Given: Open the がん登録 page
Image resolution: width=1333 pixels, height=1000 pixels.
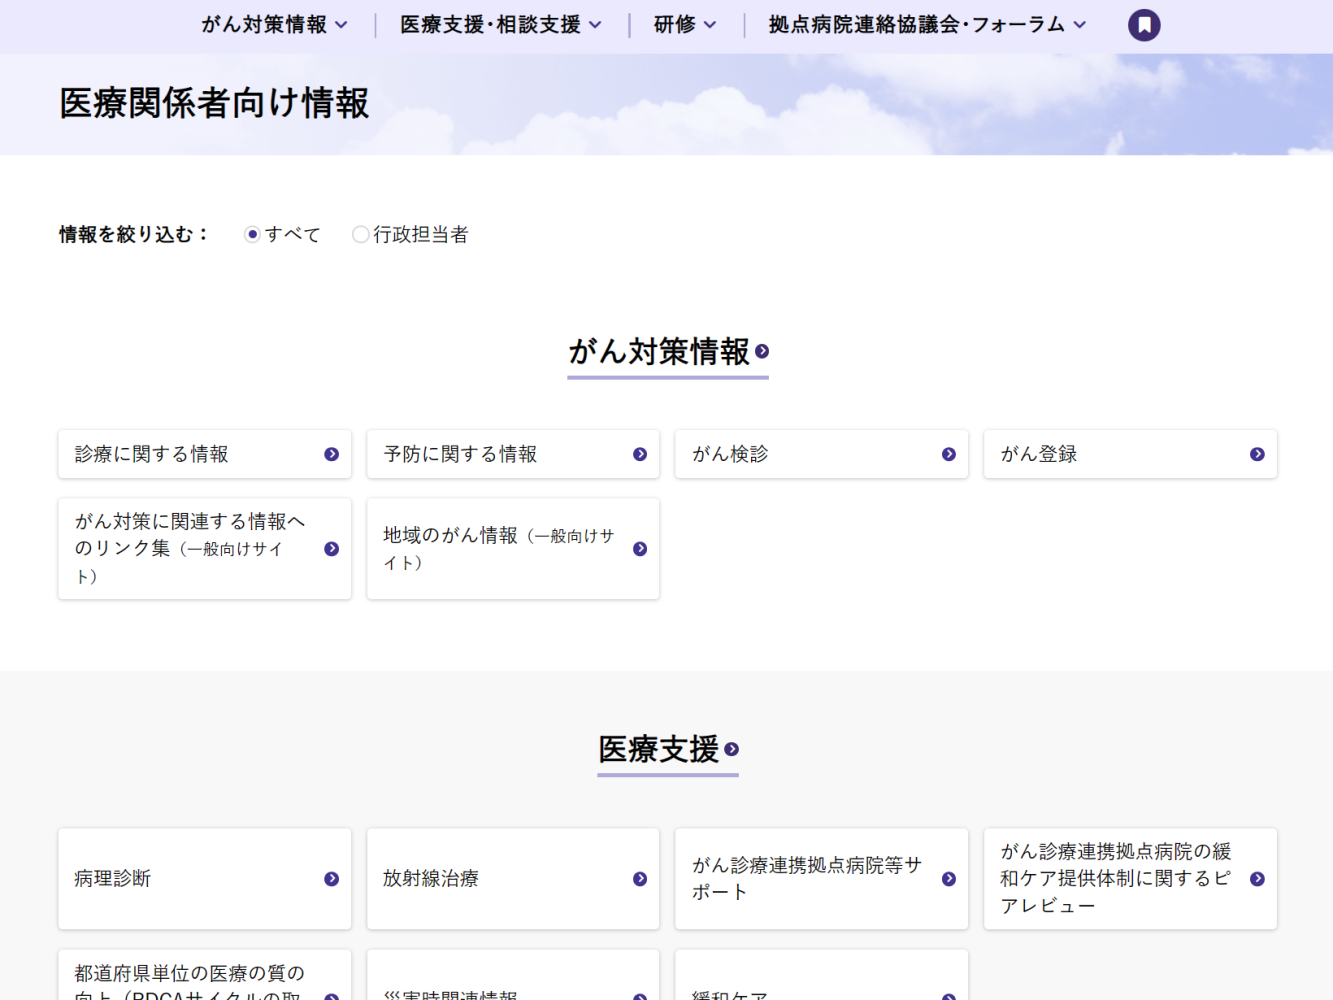Looking at the screenshot, I should [x=1130, y=453].
